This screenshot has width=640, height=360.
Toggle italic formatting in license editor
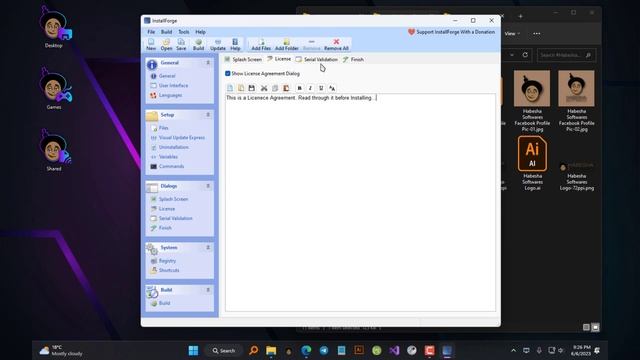[x=310, y=88]
